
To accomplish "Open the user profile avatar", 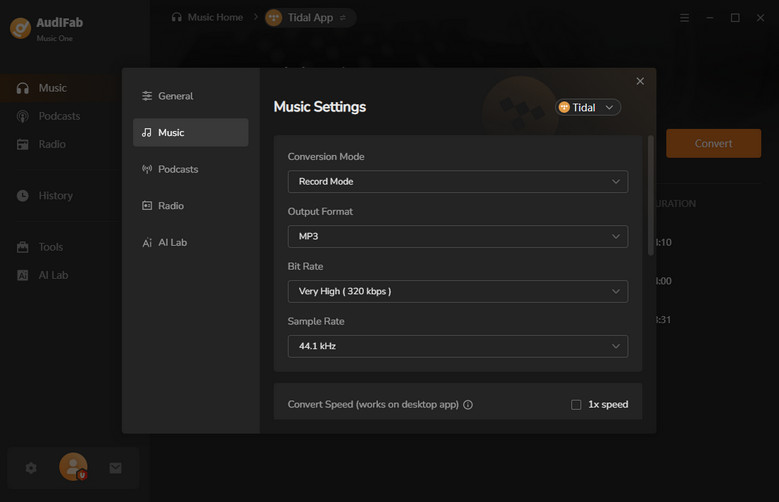I will click(73, 467).
